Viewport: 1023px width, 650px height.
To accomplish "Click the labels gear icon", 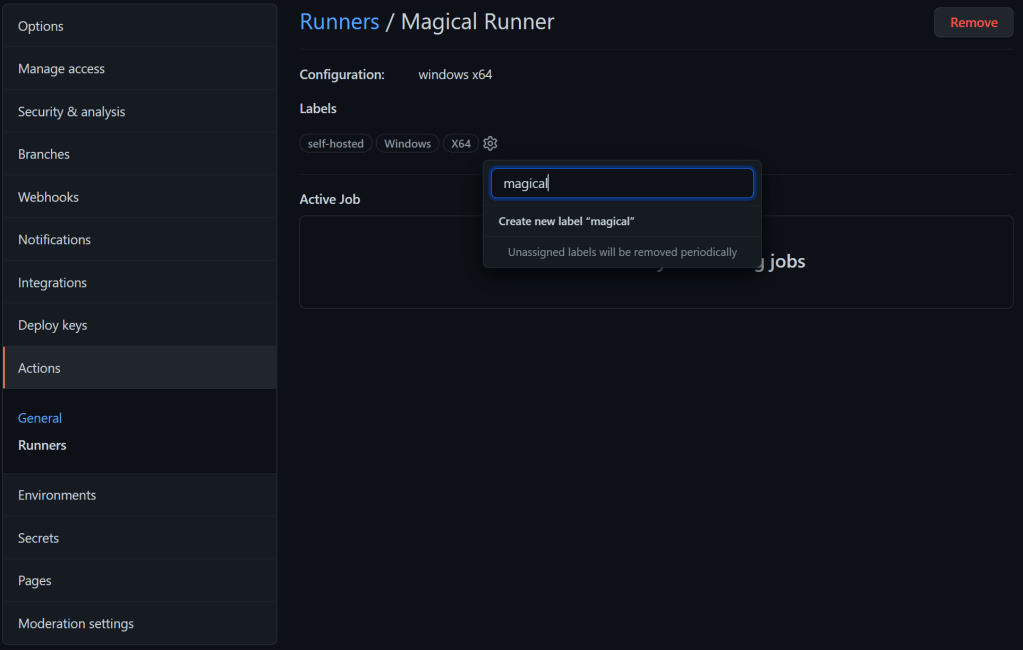I will pyautogui.click(x=490, y=144).
